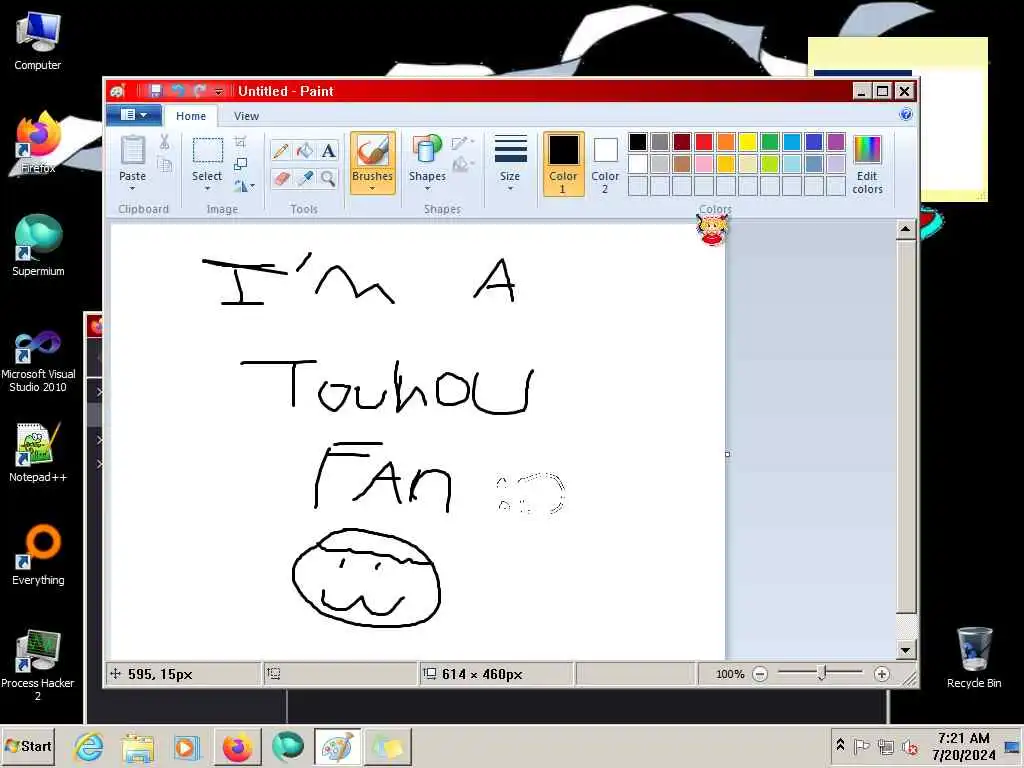Open Microsoft Visual Studio 2010 shortcut

[x=38, y=361]
